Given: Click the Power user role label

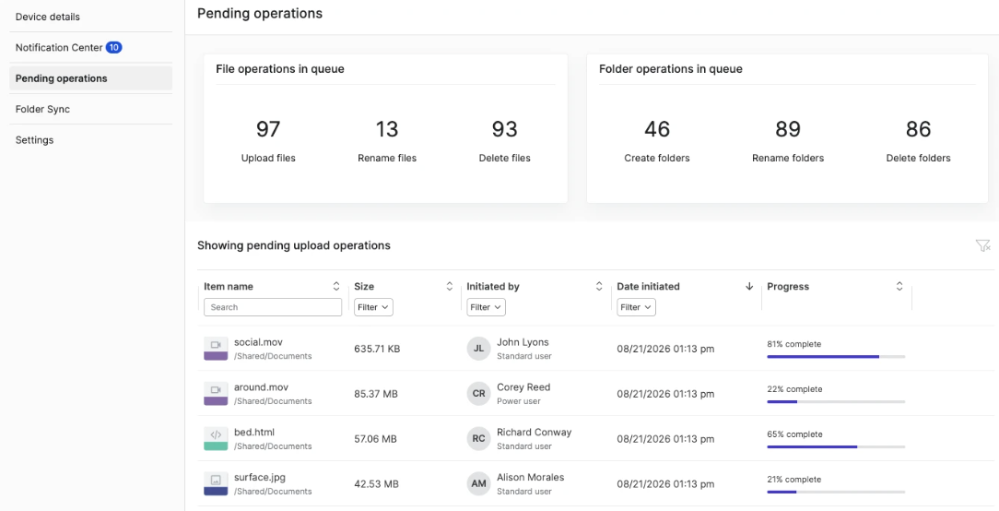Looking at the screenshot, I should click(x=519, y=401).
